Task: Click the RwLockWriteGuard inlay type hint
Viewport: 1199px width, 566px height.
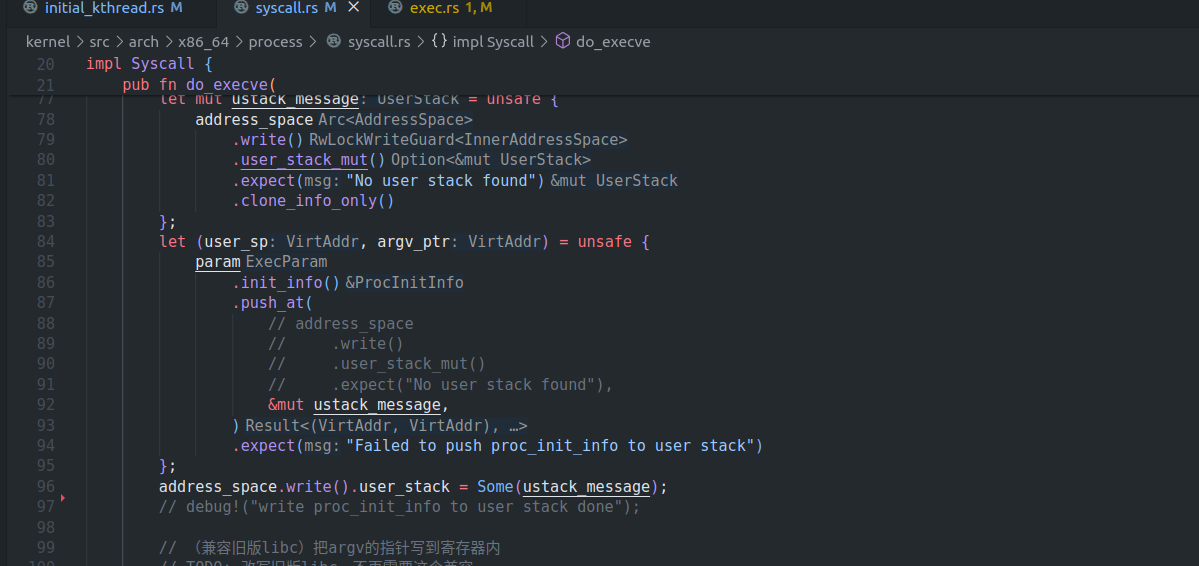Action: pyautogui.click(x=467, y=140)
